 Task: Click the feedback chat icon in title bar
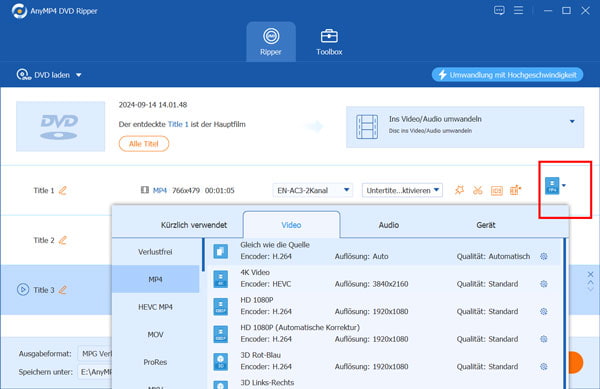(499, 10)
